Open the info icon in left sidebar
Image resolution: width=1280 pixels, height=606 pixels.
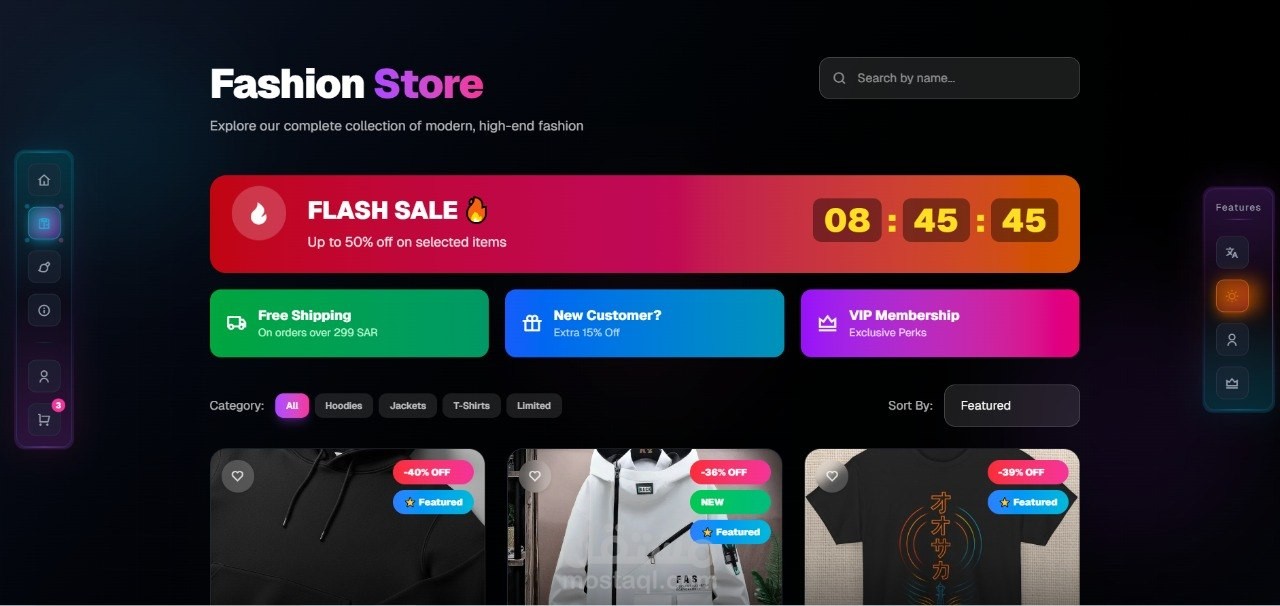(x=44, y=310)
